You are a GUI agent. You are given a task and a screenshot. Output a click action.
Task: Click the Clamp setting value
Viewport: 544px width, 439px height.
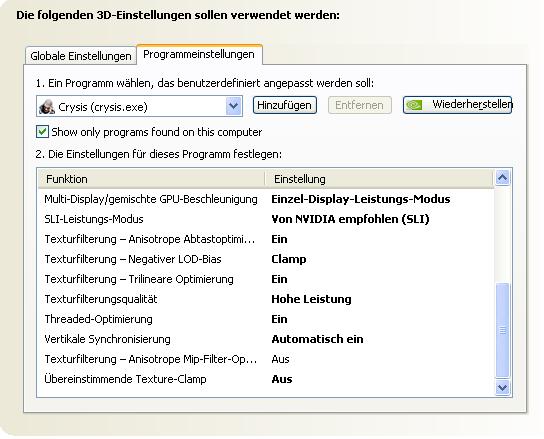289,260
